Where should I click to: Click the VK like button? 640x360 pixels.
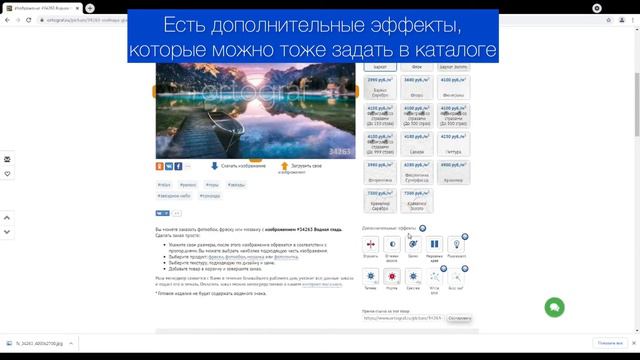tap(162, 213)
